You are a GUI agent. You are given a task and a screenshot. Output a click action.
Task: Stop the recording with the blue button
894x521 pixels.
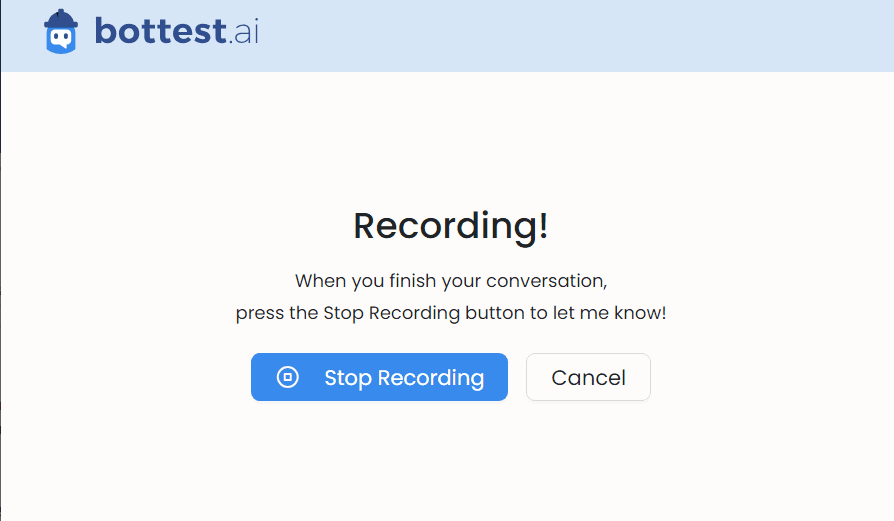tap(379, 377)
